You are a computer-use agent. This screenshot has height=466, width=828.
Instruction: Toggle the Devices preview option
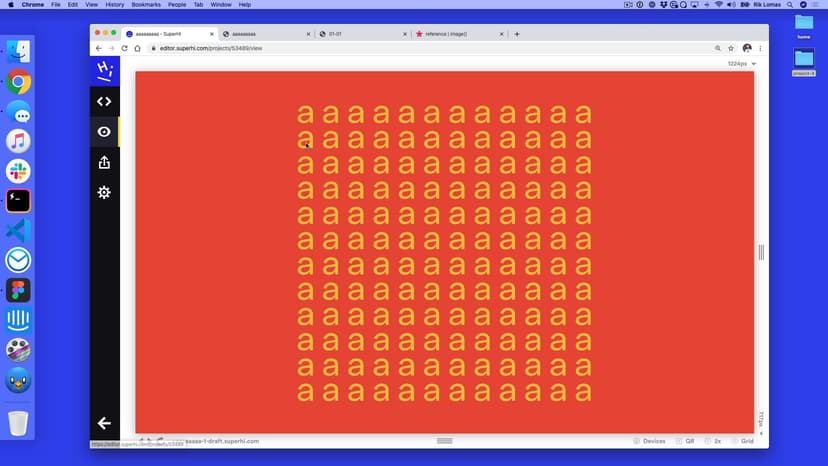(x=649, y=441)
